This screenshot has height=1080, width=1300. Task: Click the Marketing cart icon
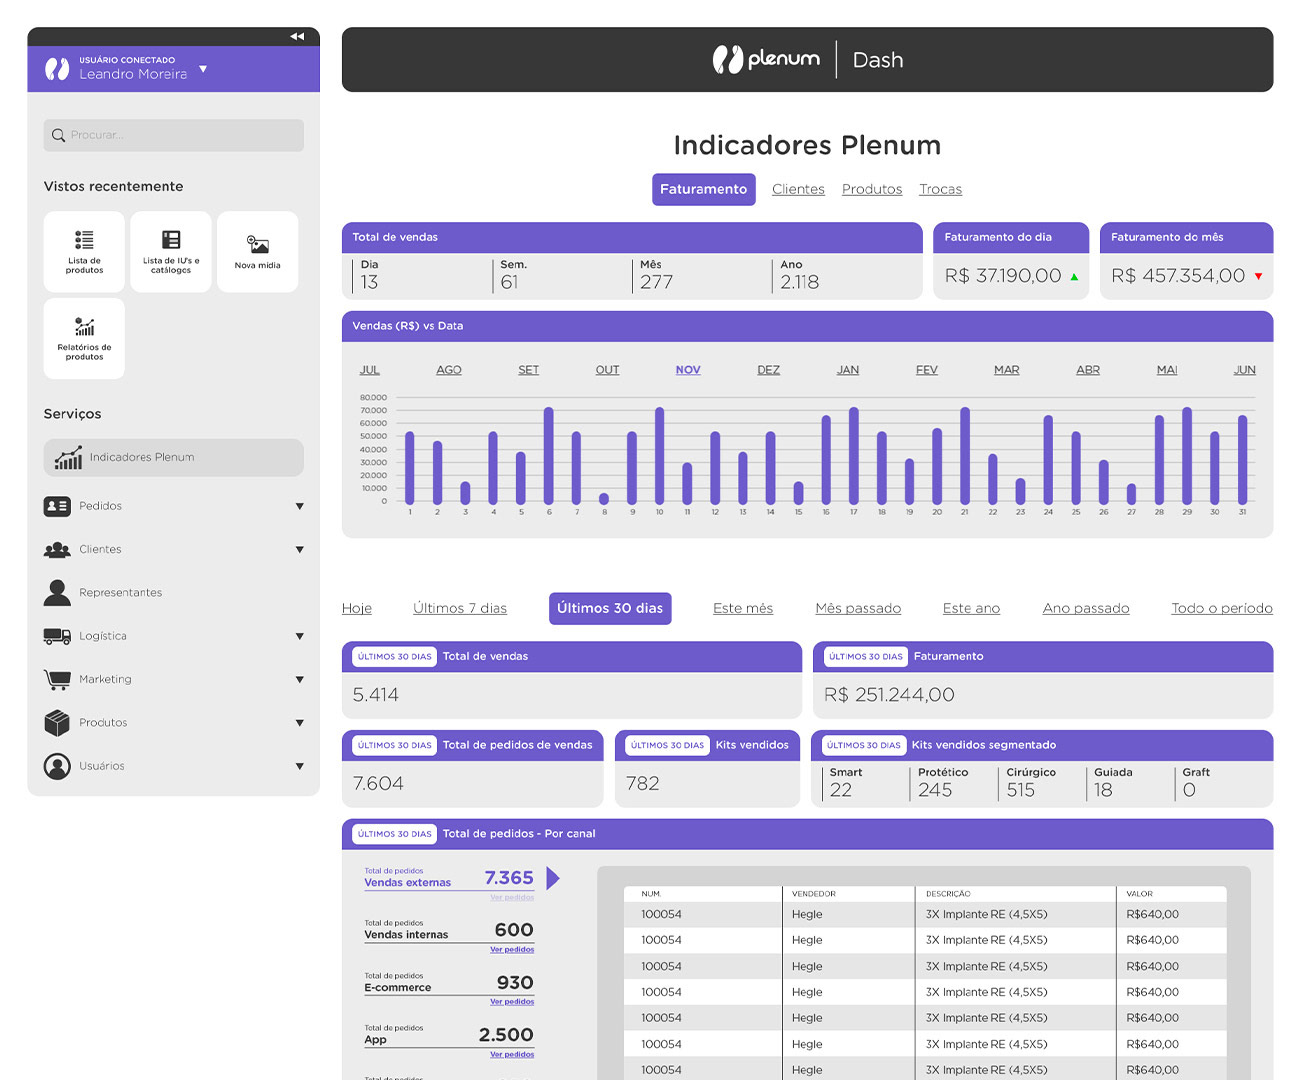[x=57, y=679]
